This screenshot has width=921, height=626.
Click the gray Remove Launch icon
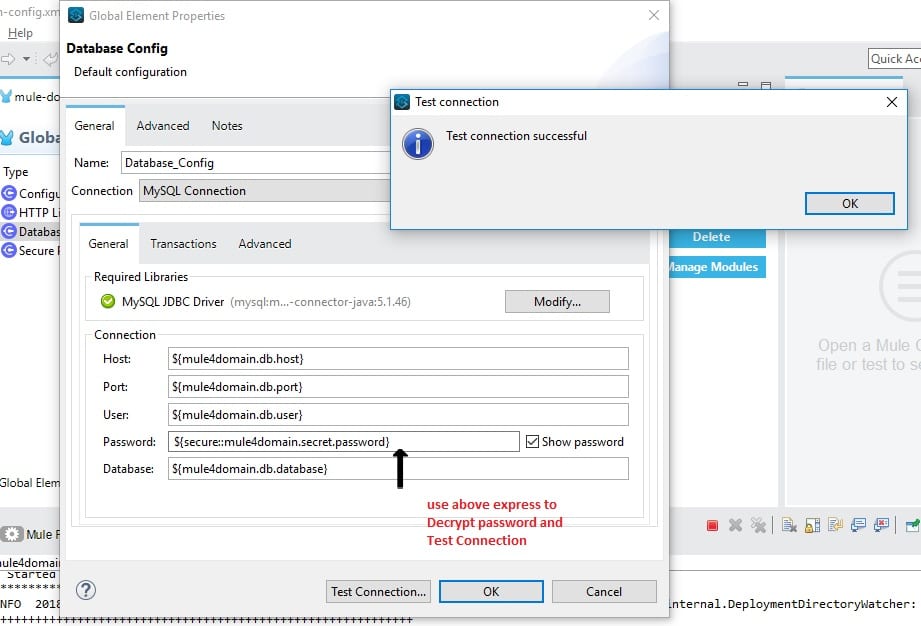point(735,525)
